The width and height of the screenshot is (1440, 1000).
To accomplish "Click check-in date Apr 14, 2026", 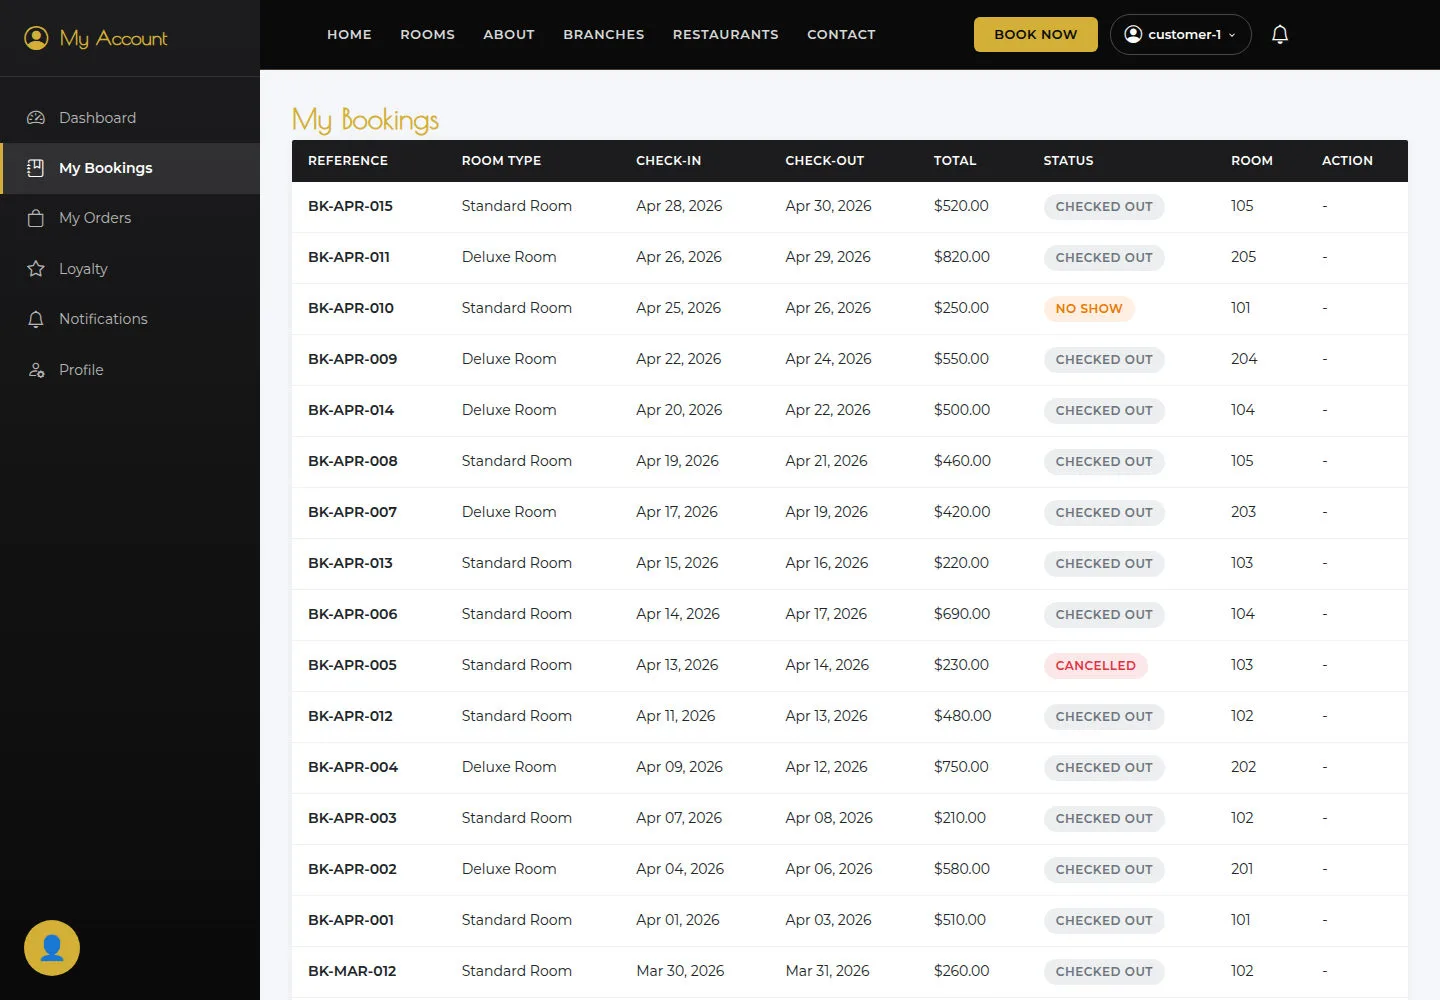I will click(678, 614).
